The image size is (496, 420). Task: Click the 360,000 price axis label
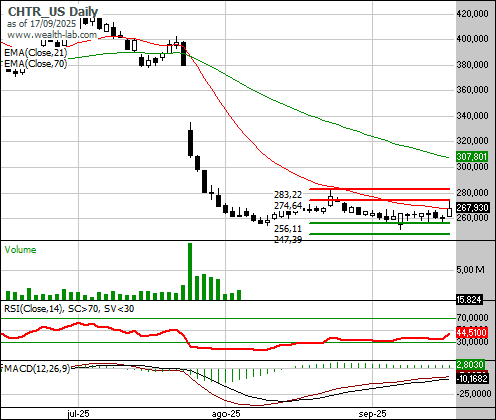coord(472,90)
